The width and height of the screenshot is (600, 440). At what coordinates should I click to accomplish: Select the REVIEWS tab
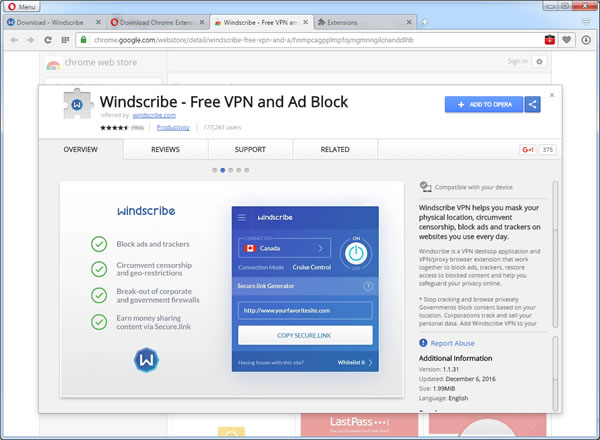click(165, 150)
